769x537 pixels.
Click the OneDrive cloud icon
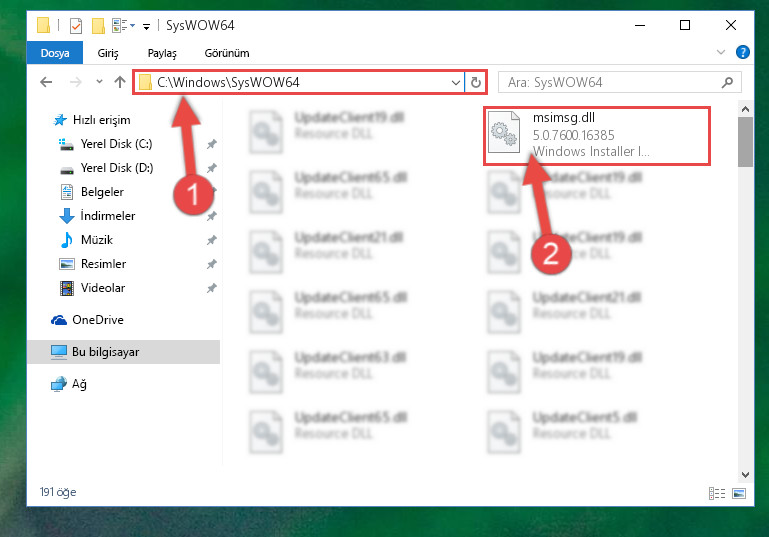click(x=59, y=320)
